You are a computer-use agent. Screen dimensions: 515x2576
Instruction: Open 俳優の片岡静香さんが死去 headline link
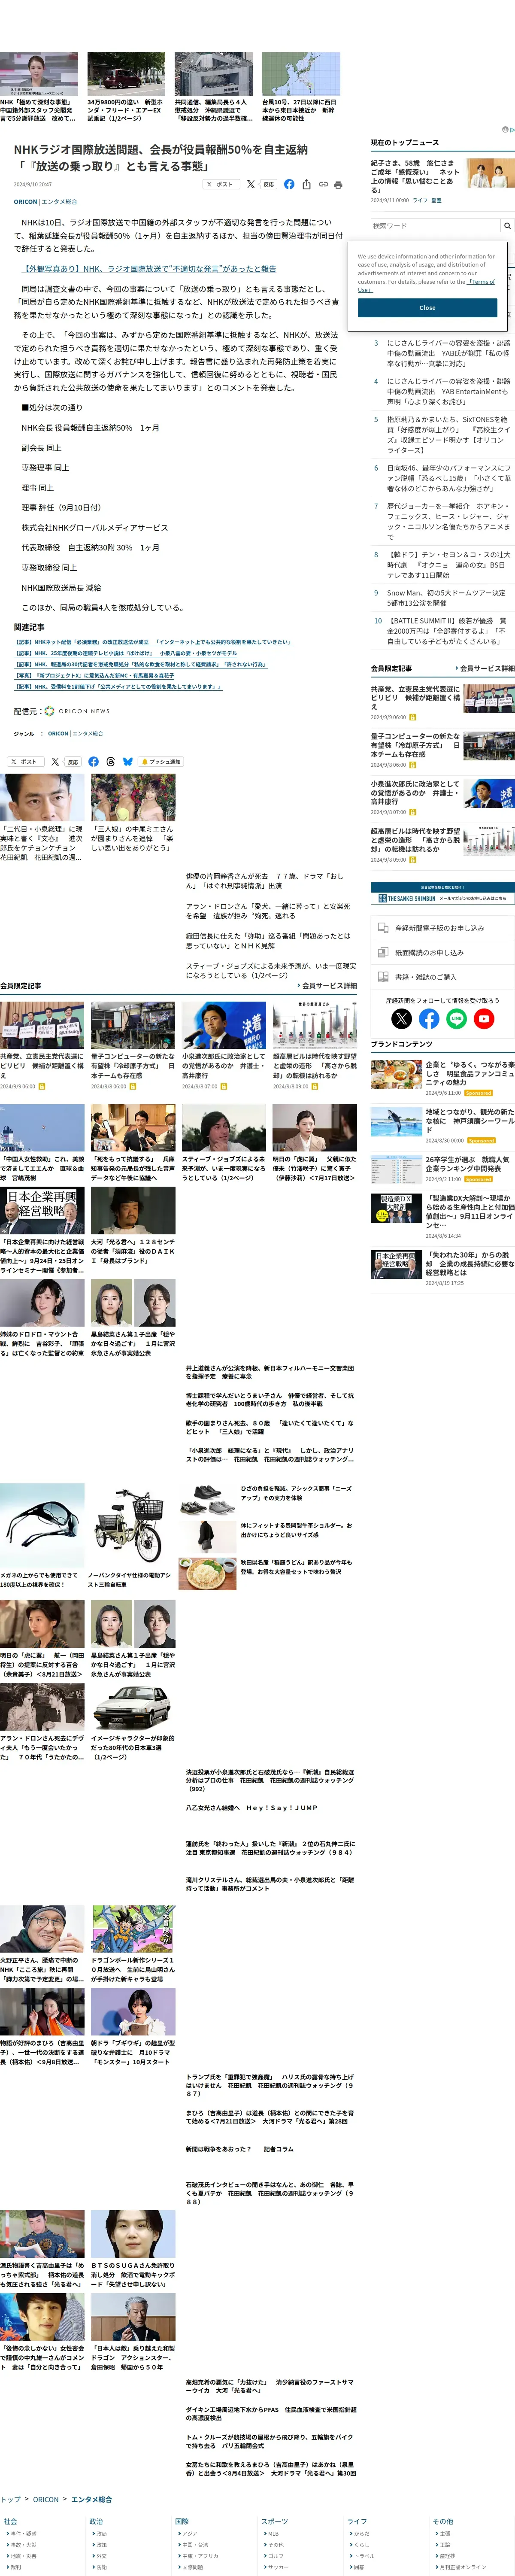(x=270, y=880)
